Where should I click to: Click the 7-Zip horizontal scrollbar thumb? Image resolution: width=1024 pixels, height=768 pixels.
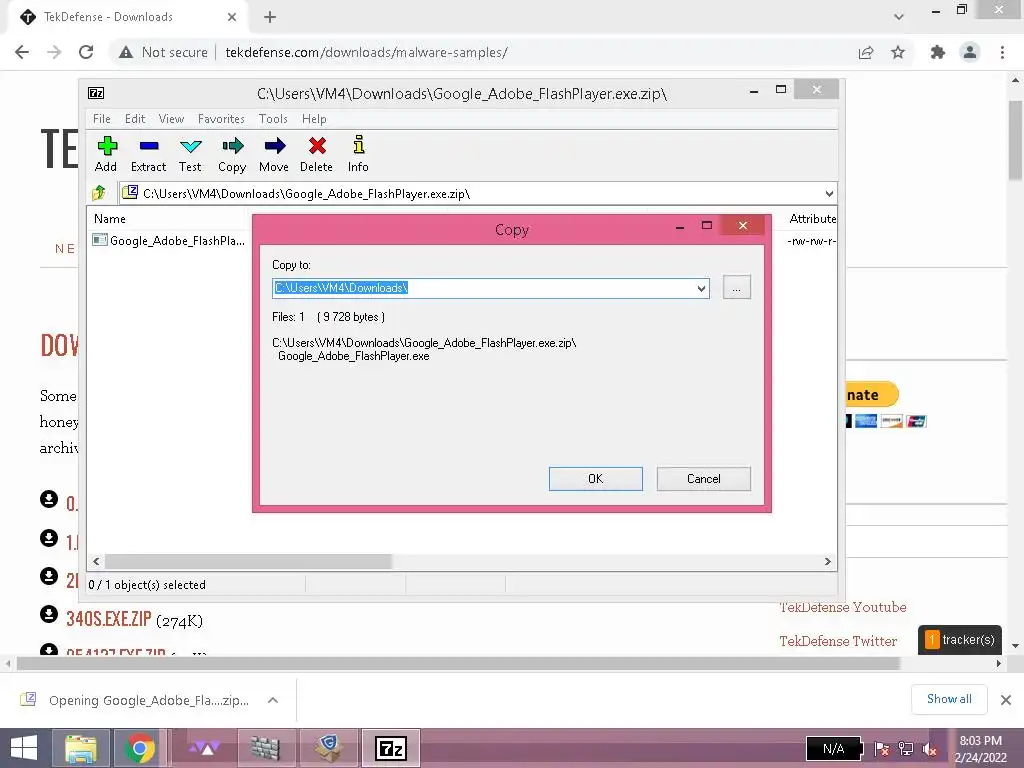pos(248,561)
